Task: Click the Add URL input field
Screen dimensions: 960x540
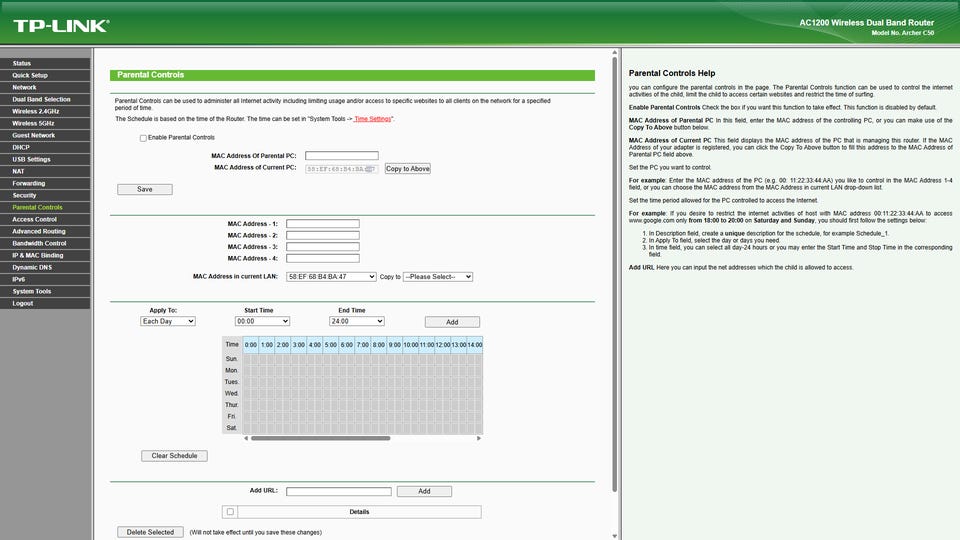Action: (x=338, y=491)
